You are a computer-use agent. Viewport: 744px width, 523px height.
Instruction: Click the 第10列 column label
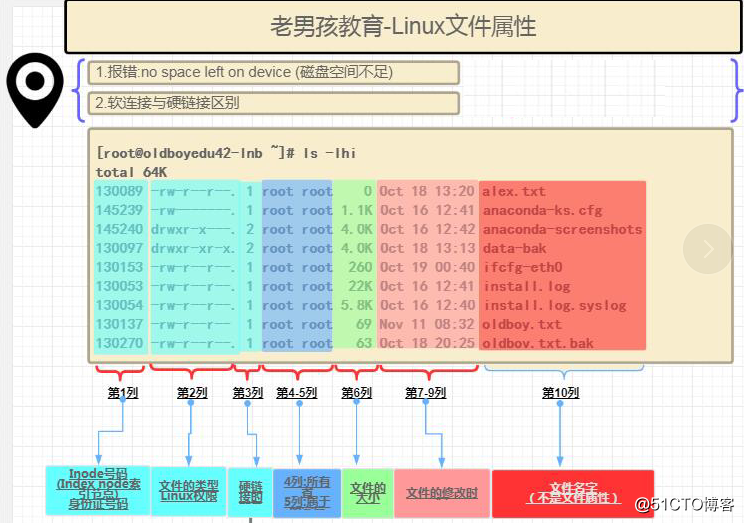[560, 393]
